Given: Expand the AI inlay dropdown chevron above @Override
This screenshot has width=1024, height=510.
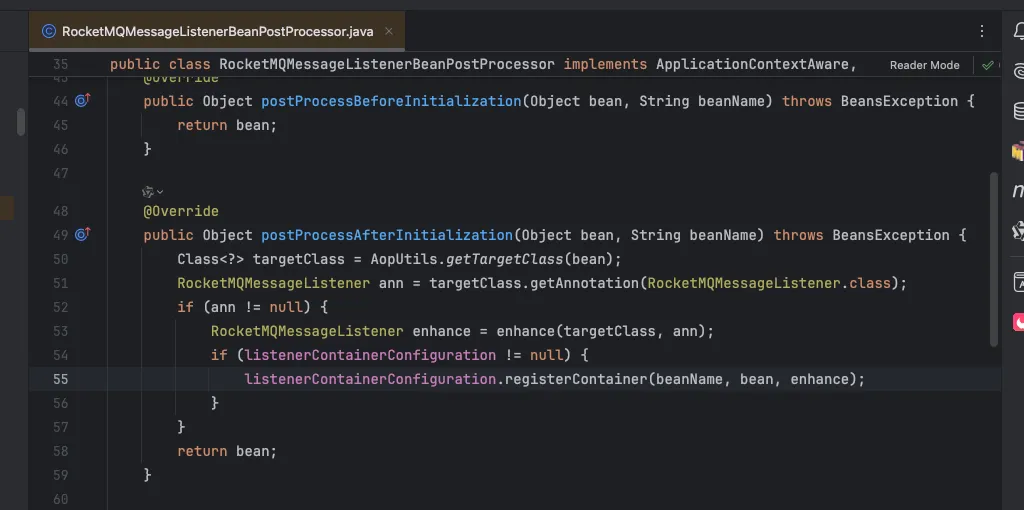Looking at the screenshot, I should (x=160, y=192).
